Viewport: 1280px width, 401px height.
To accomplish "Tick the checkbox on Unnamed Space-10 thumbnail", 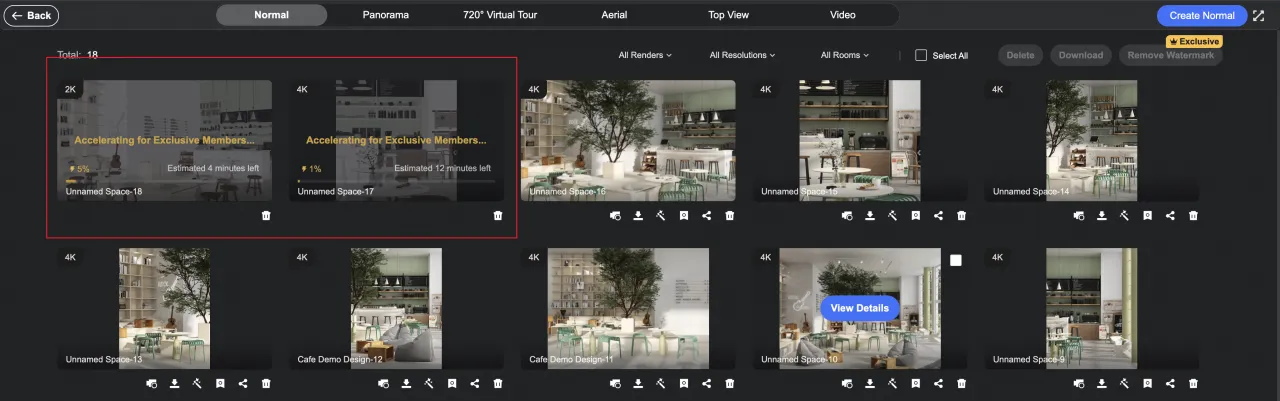I will pos(955,260).
